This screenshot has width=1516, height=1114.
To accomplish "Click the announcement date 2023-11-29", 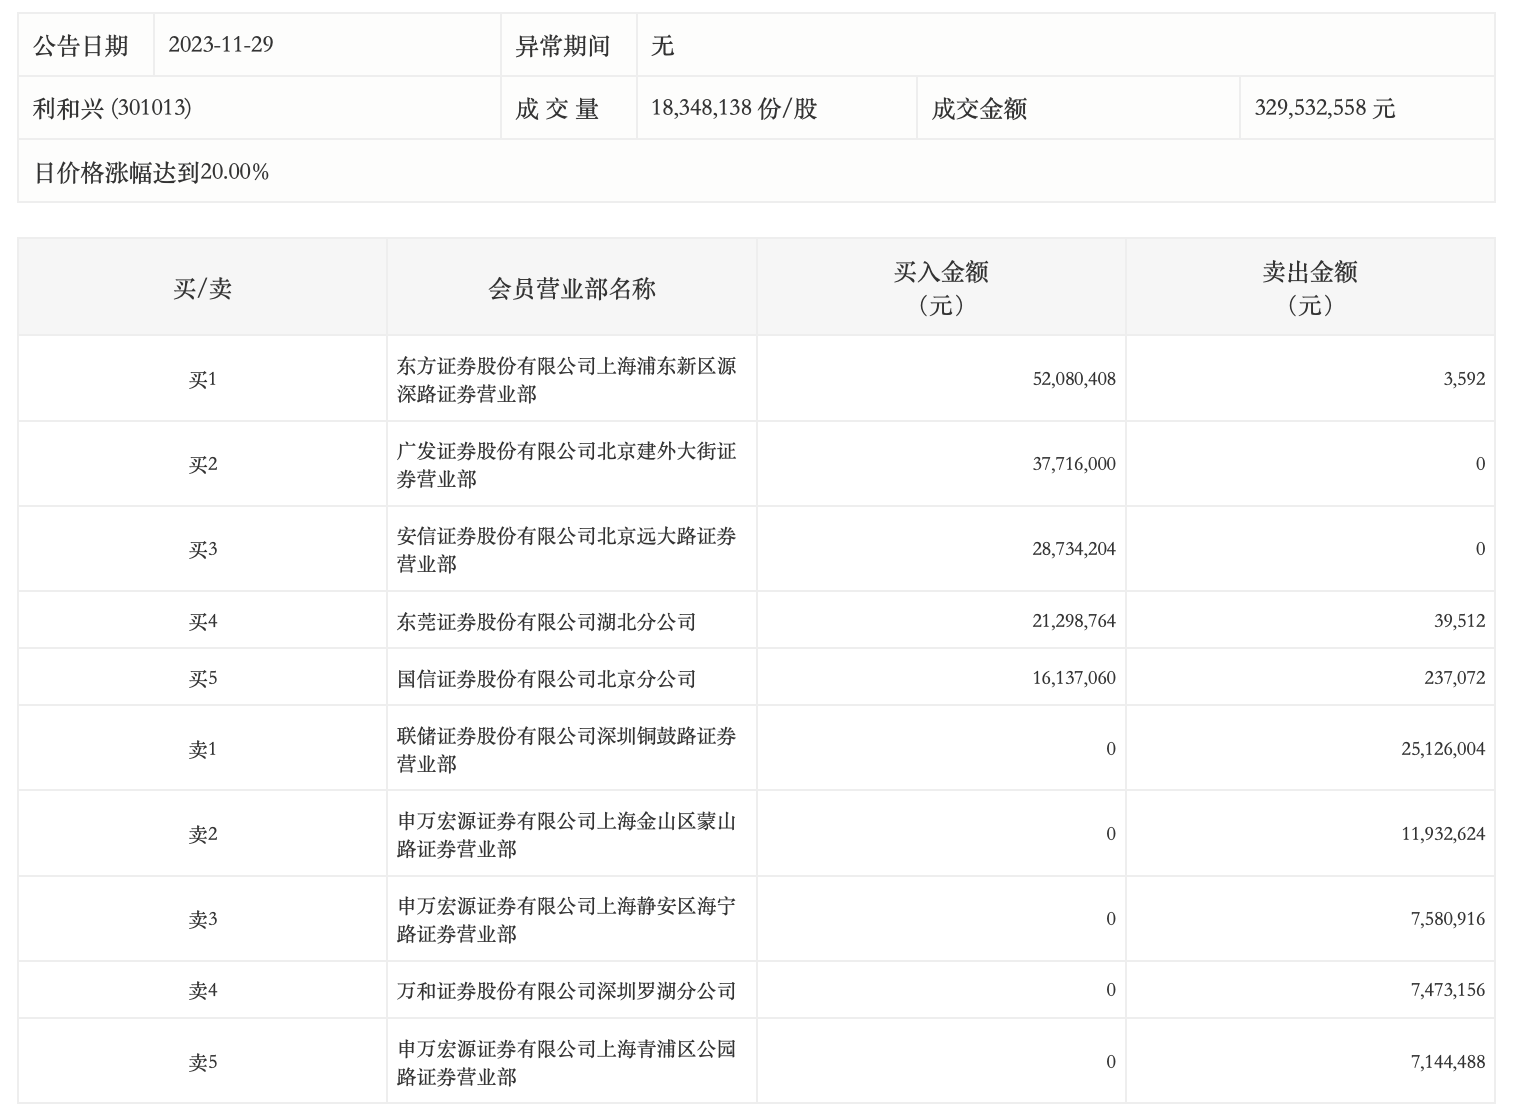I will tap(220, 45).
